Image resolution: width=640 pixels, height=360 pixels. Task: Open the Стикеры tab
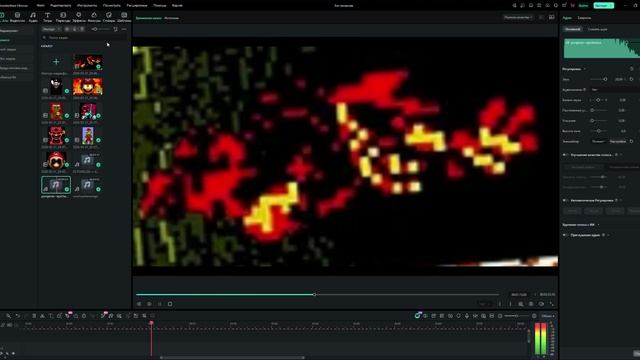point(109,17)
